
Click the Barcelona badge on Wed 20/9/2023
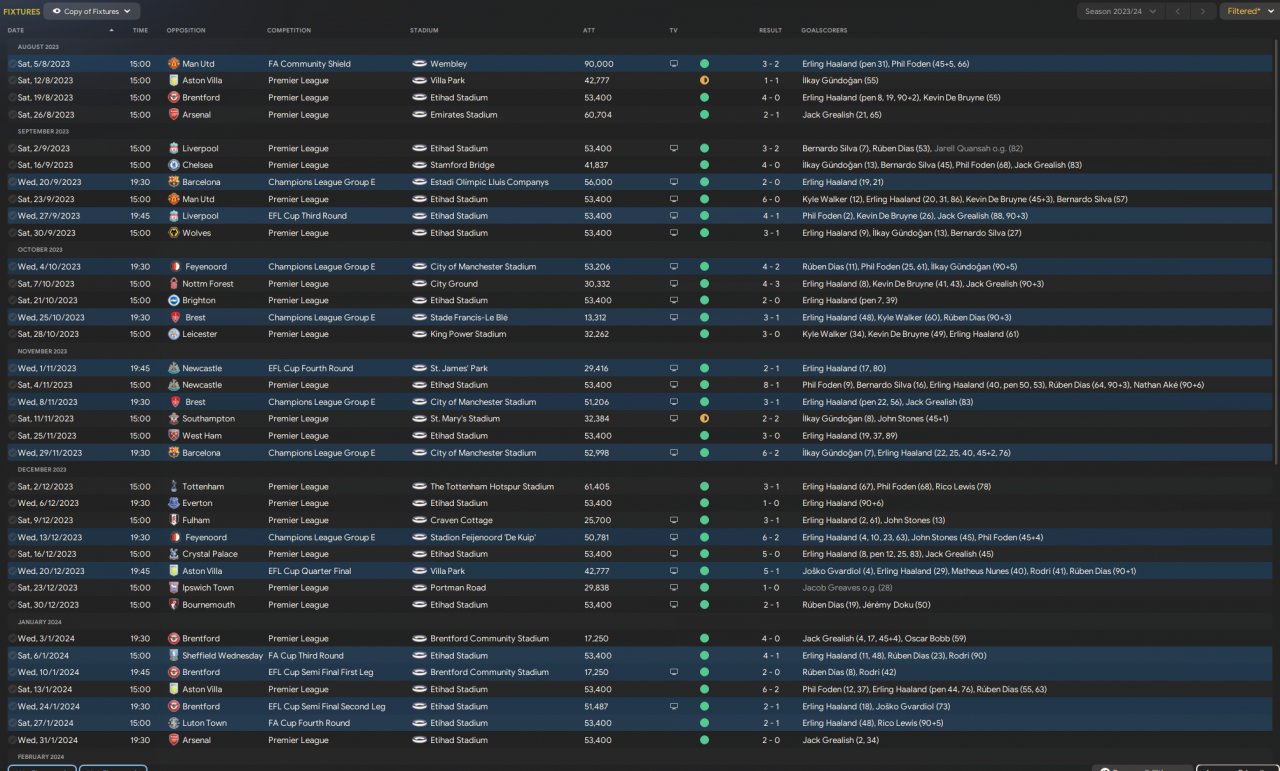174,182
